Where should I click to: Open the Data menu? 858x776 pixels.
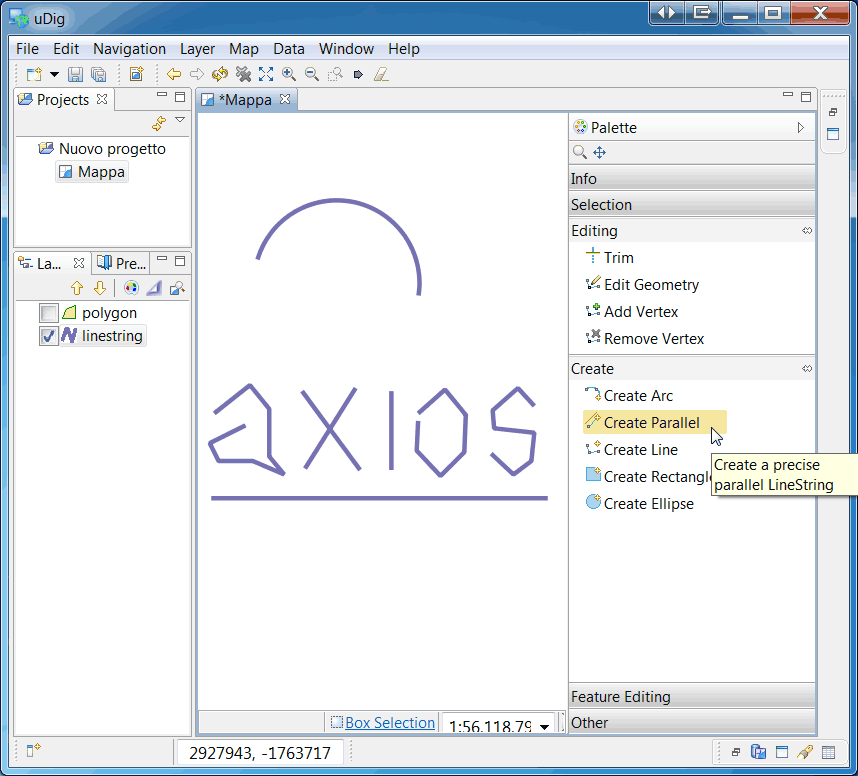(289, 49)
